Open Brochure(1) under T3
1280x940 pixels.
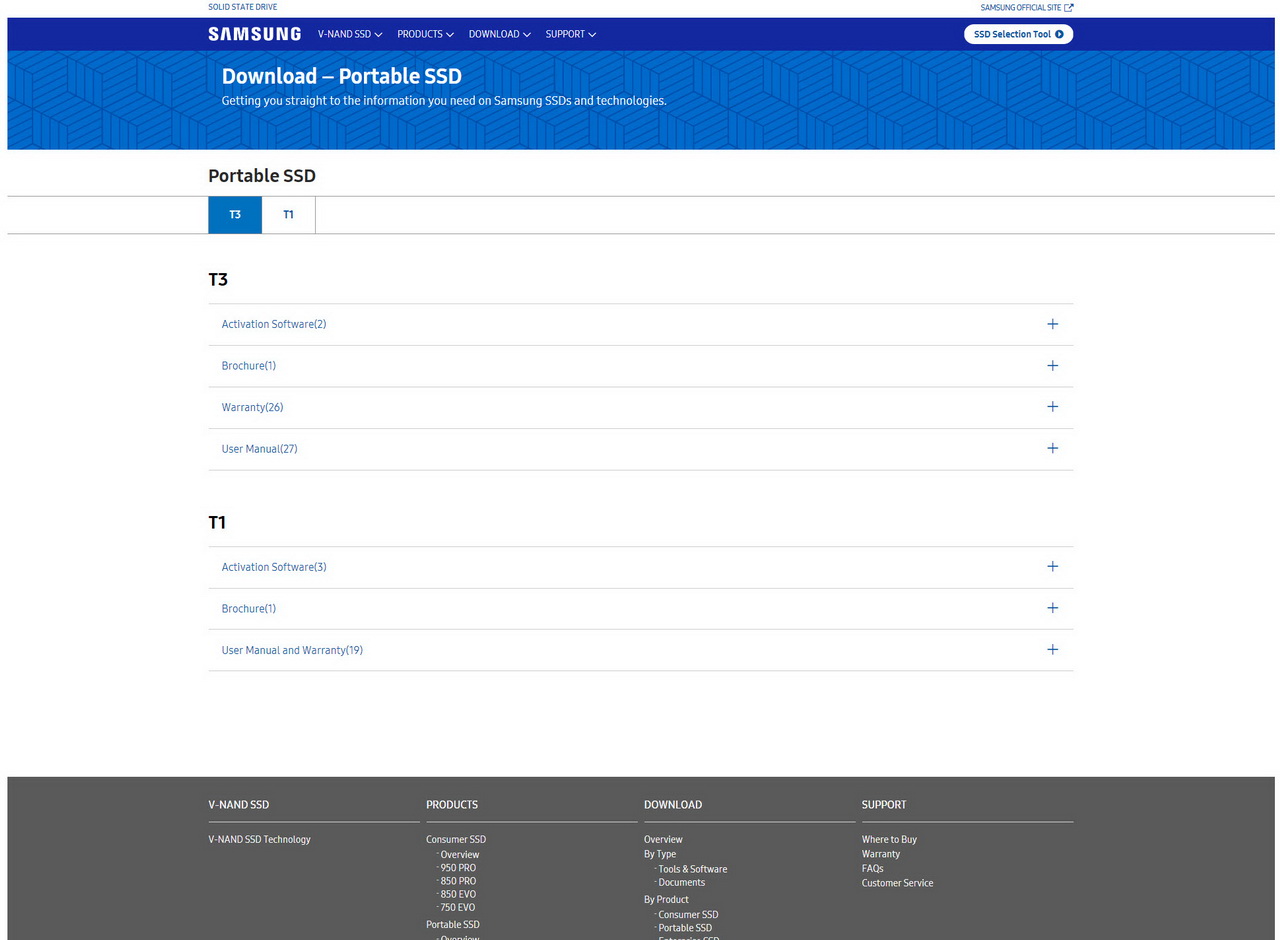pyautogui.click(x=249, y=366)
